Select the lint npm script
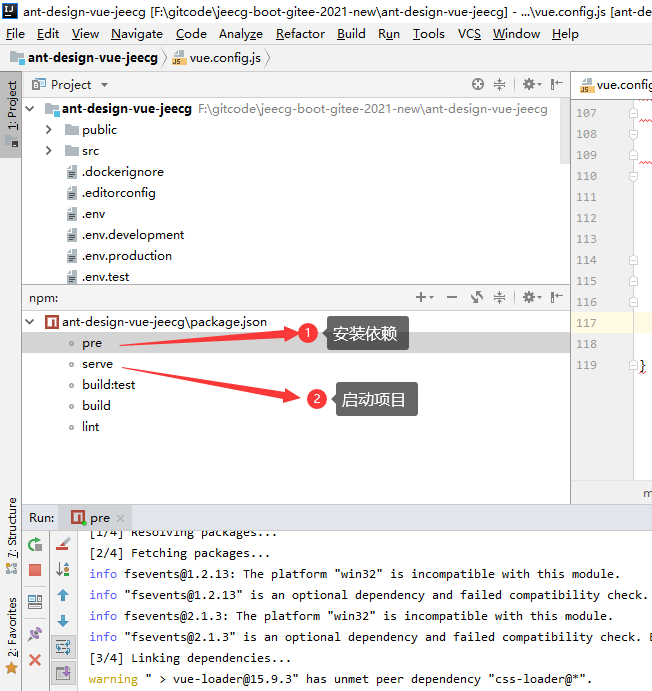Viewport: 652px width, 691px height. click(x=90, y=427)
